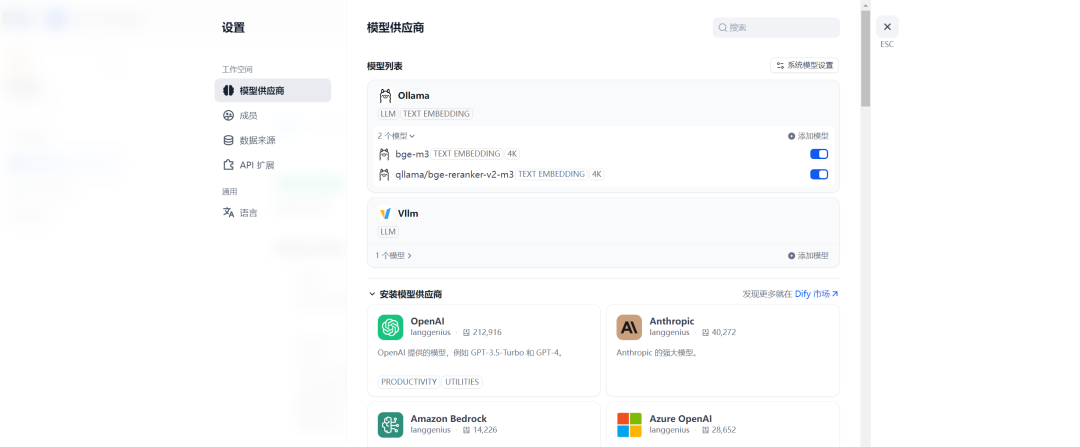Screen dimensions: 1080x447
Task: Click the 模型列表 heading text
Action: pyautogui.click(x=384, y=66)
